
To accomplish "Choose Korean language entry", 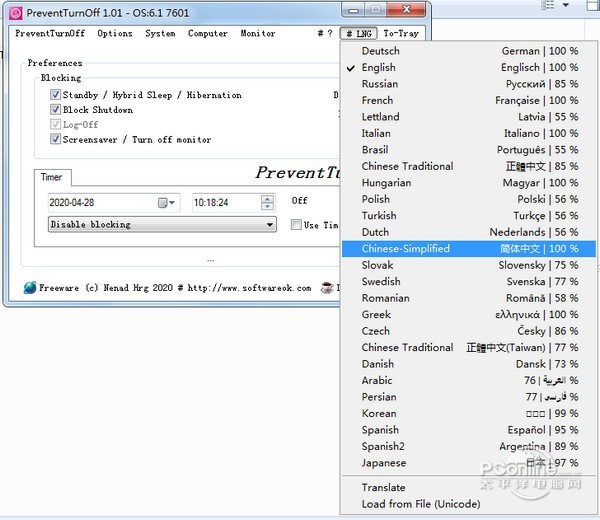I will [469, 413].
